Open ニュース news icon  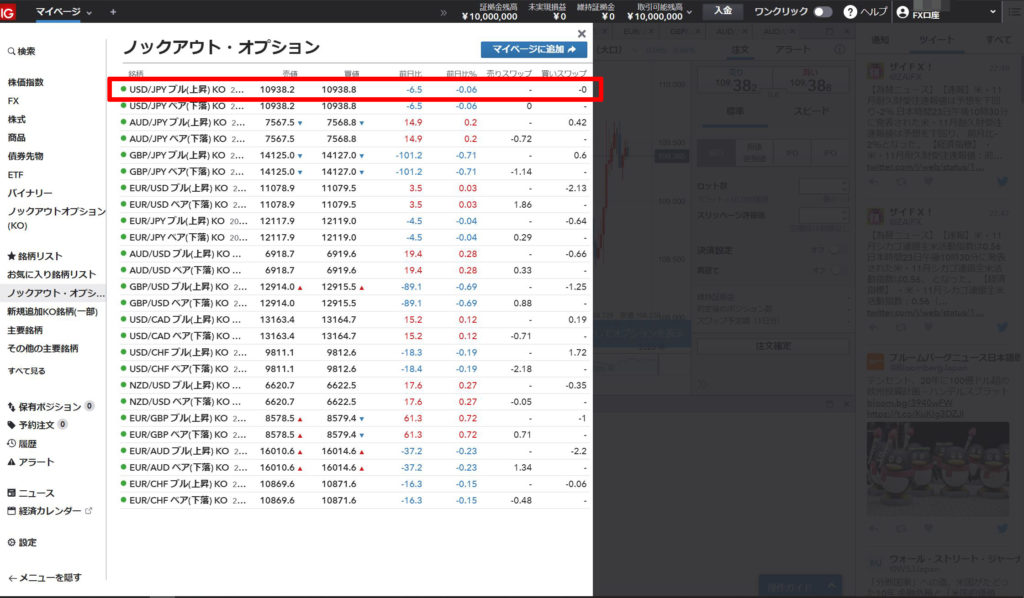11,493
